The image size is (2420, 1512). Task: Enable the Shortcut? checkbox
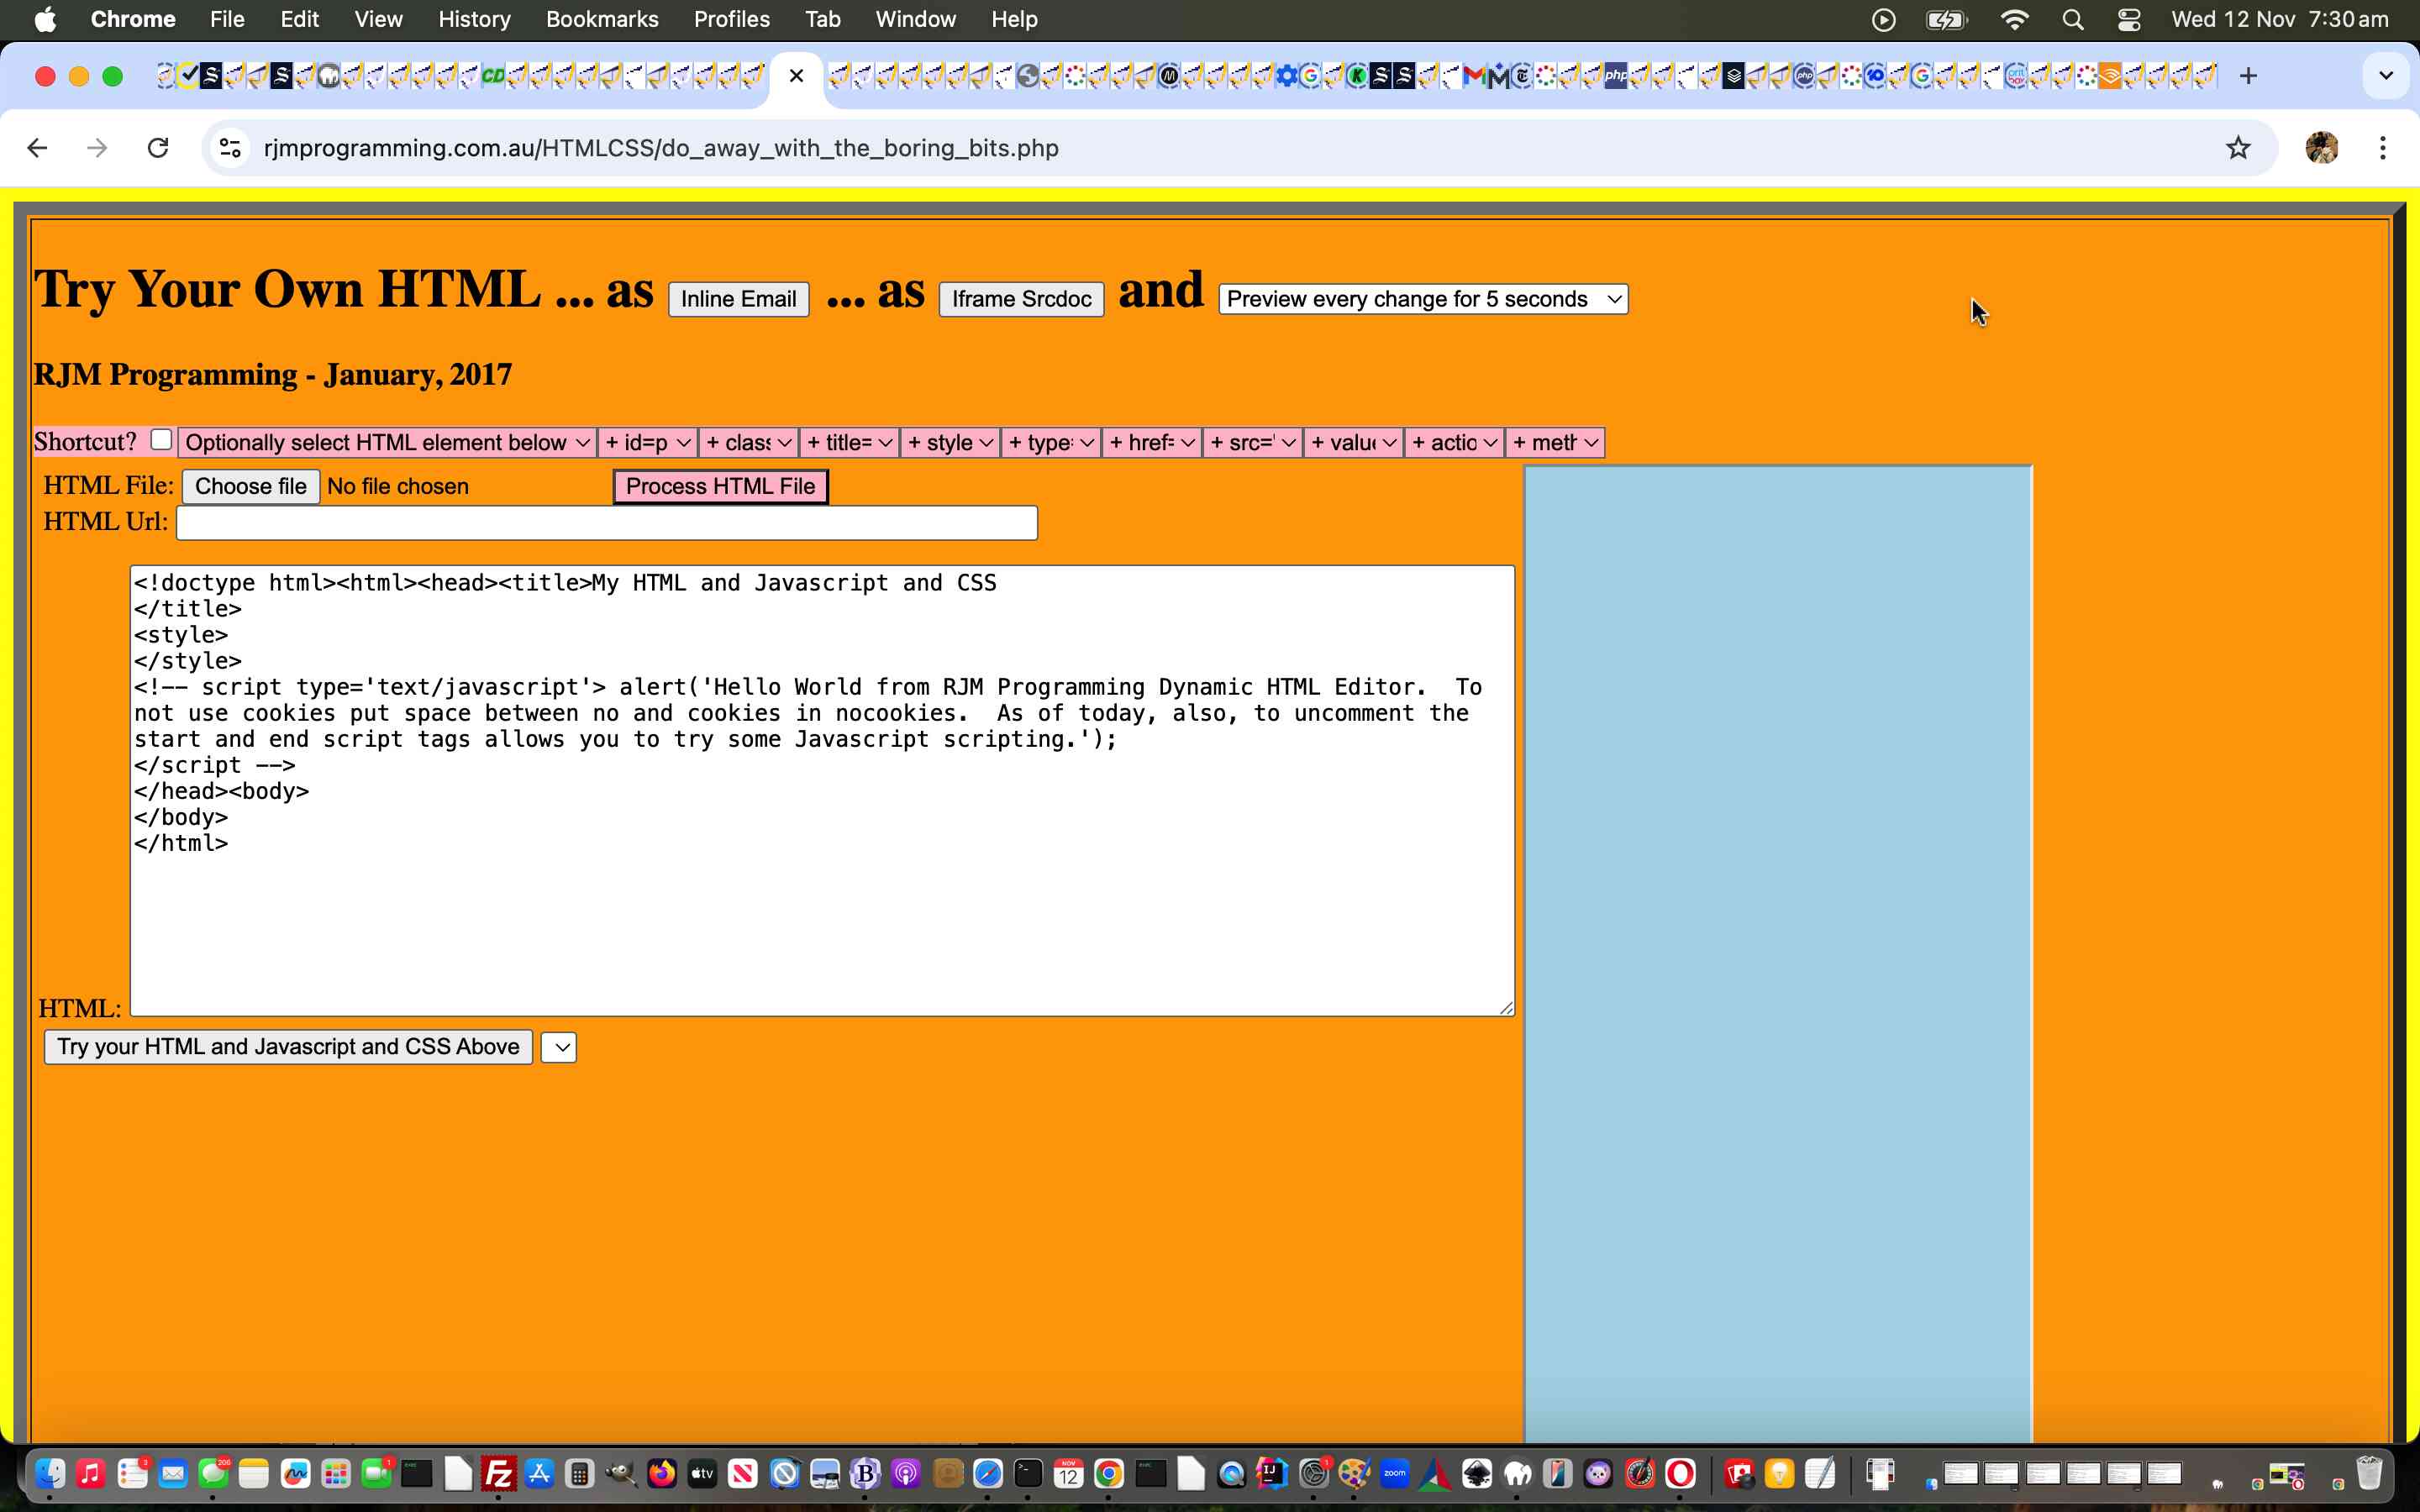(160, 440)
